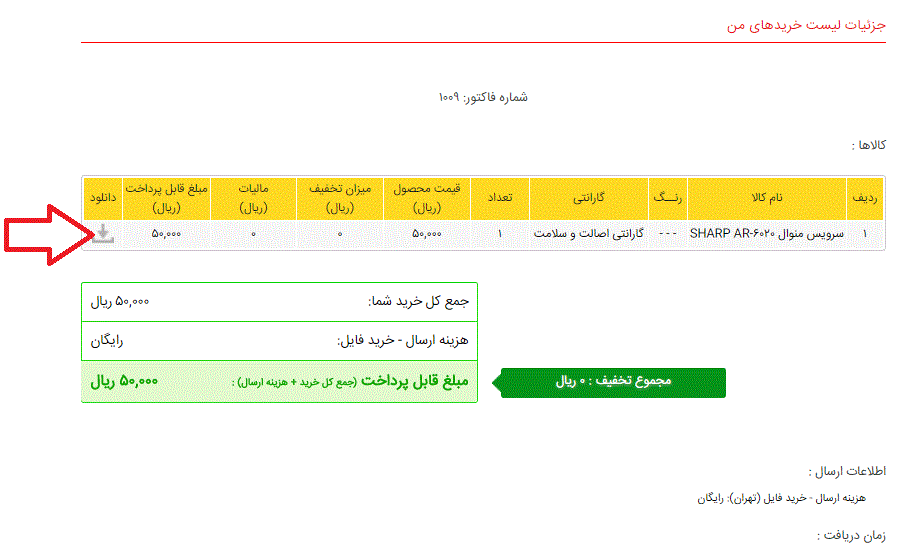The width and height of the screenshot is (897, 545).
Task: Click the 'نام کالا' column header
Action: [x=767, y=198]
